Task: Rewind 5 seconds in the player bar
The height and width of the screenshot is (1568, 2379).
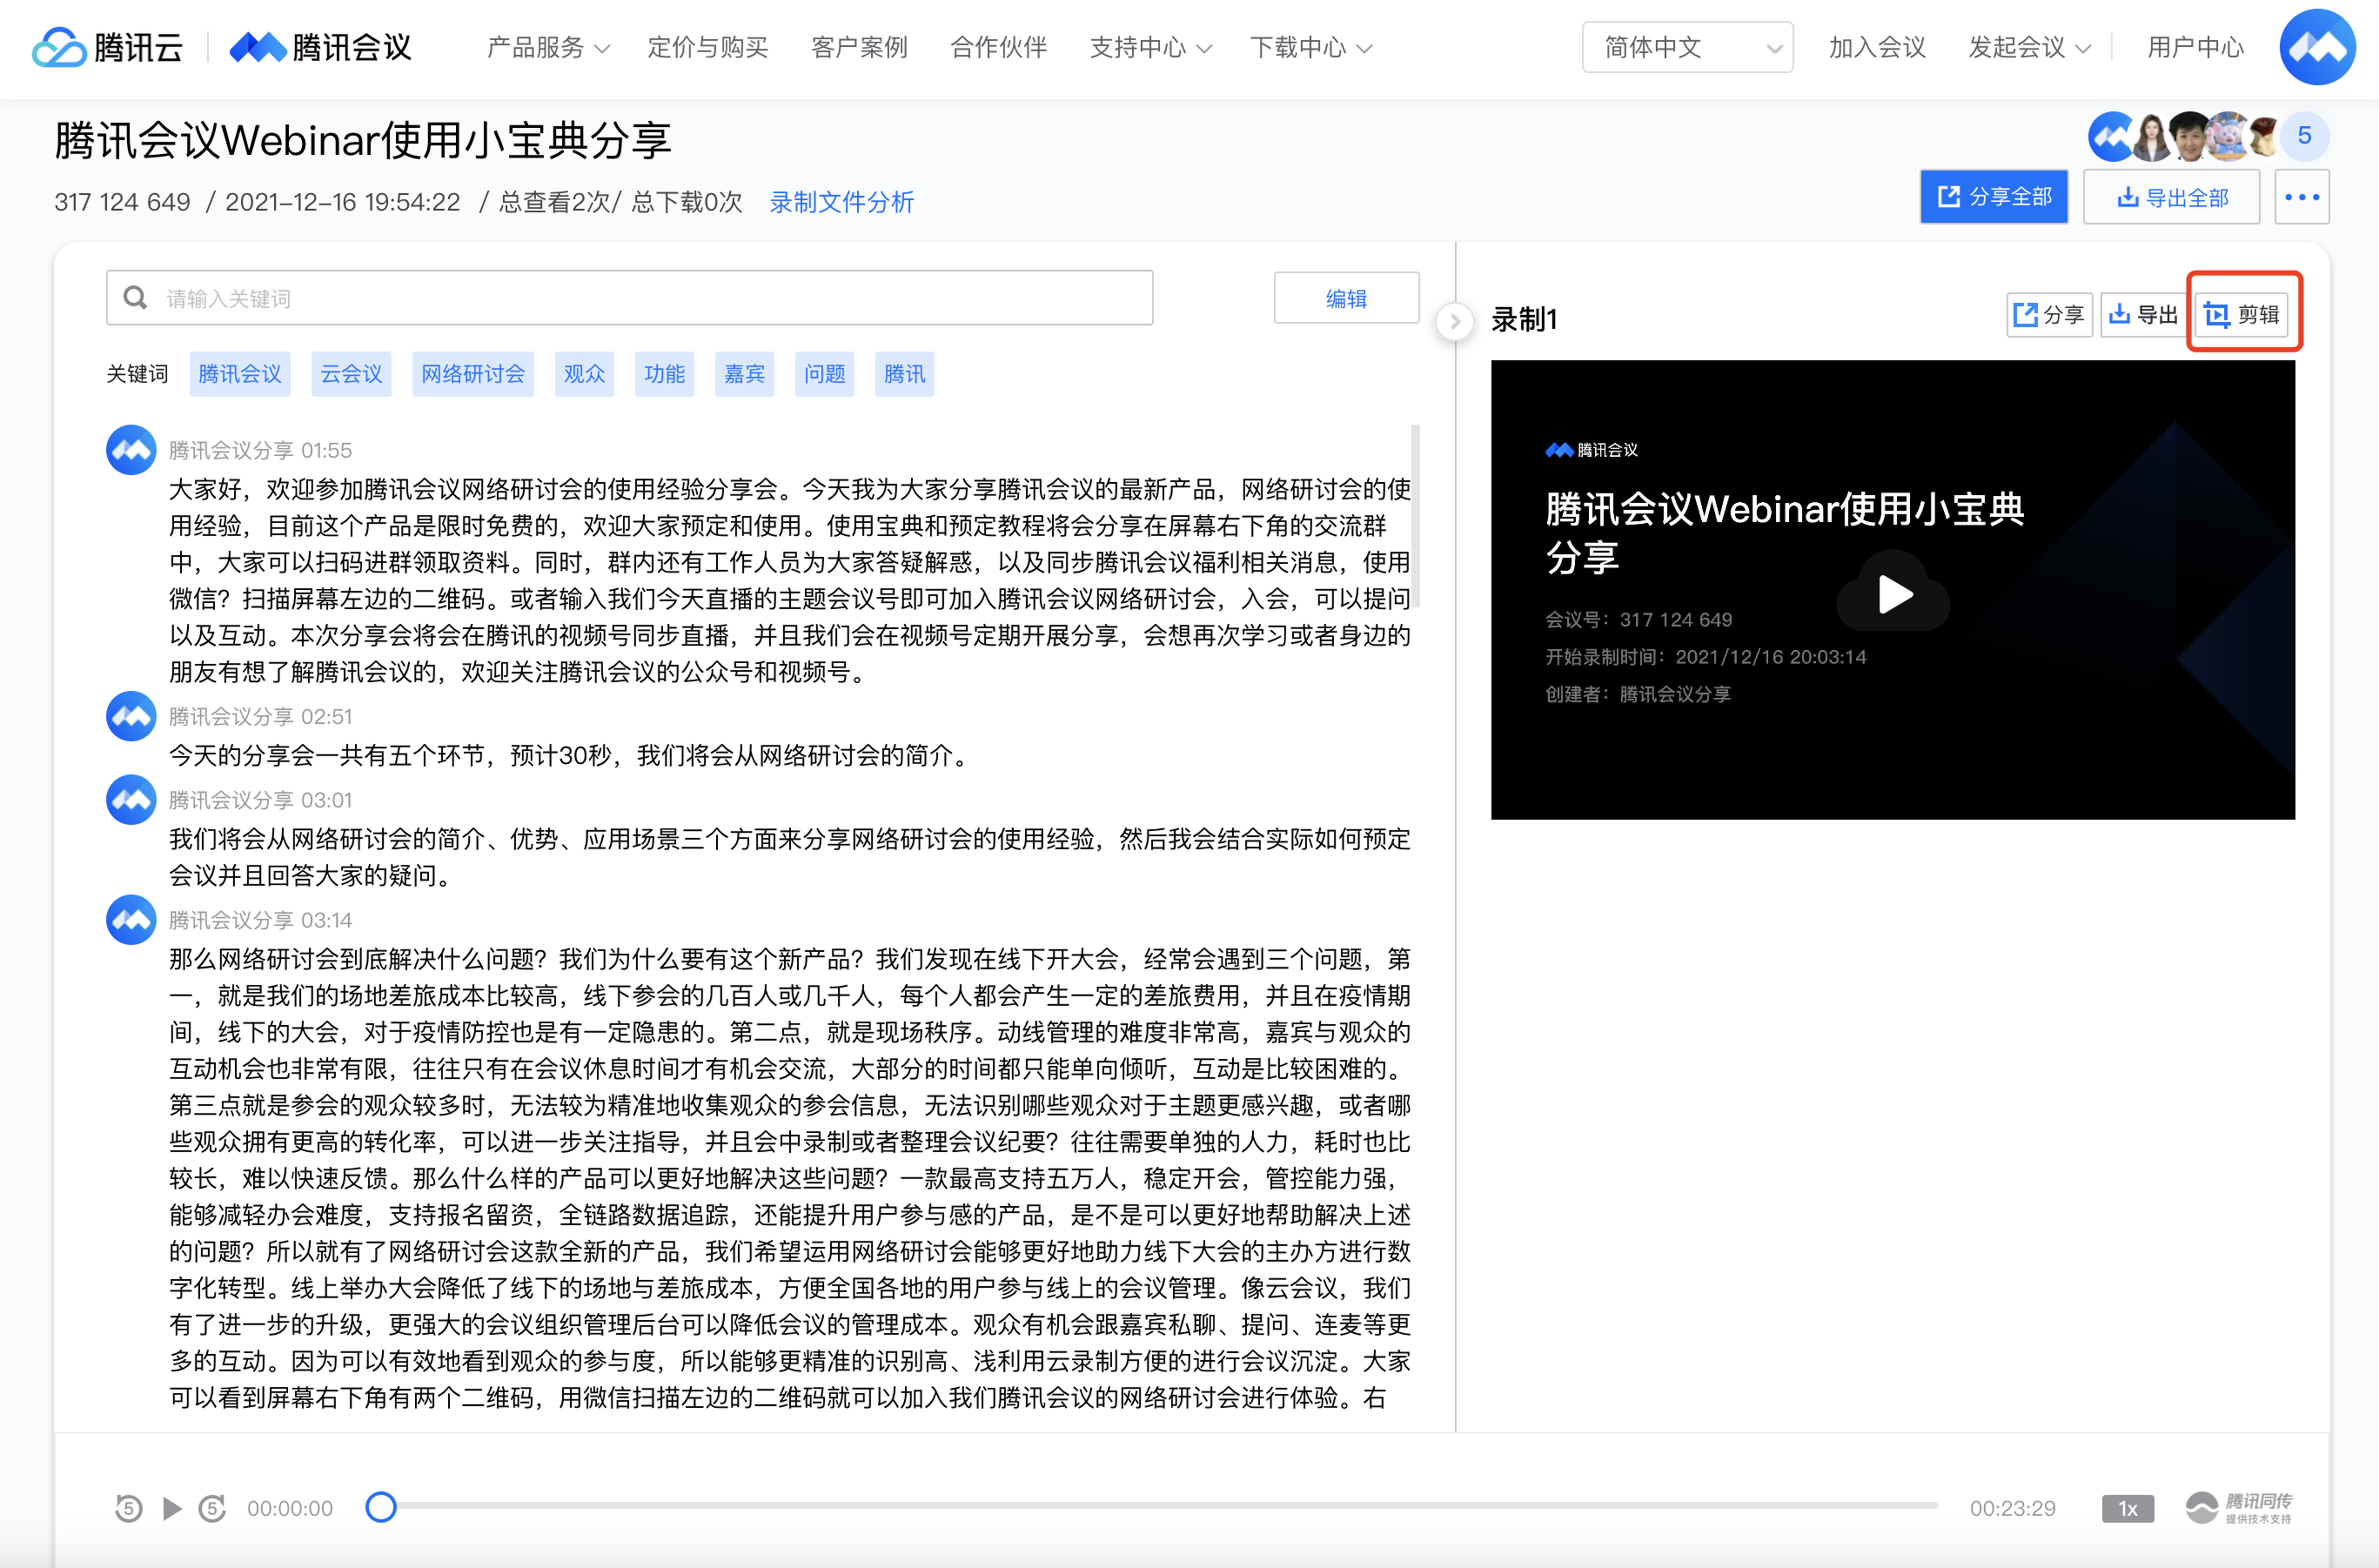Action: click(x=128, y=1508)
